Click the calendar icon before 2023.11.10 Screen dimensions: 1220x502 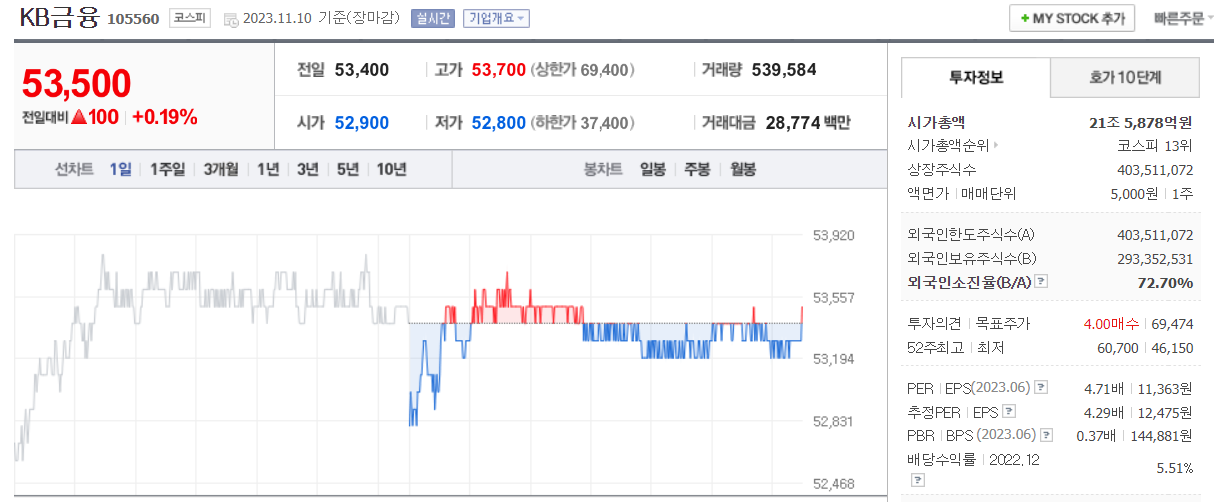click(x=231, y=19)
